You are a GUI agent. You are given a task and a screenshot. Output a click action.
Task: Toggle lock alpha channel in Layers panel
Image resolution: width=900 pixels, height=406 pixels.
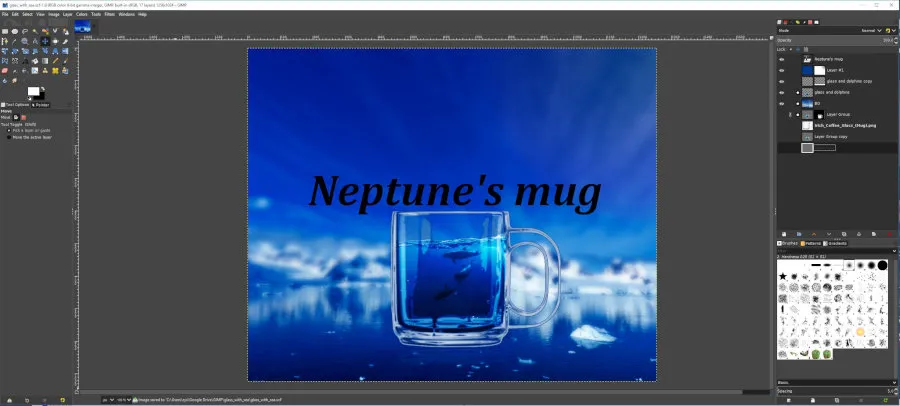[806, 49]
